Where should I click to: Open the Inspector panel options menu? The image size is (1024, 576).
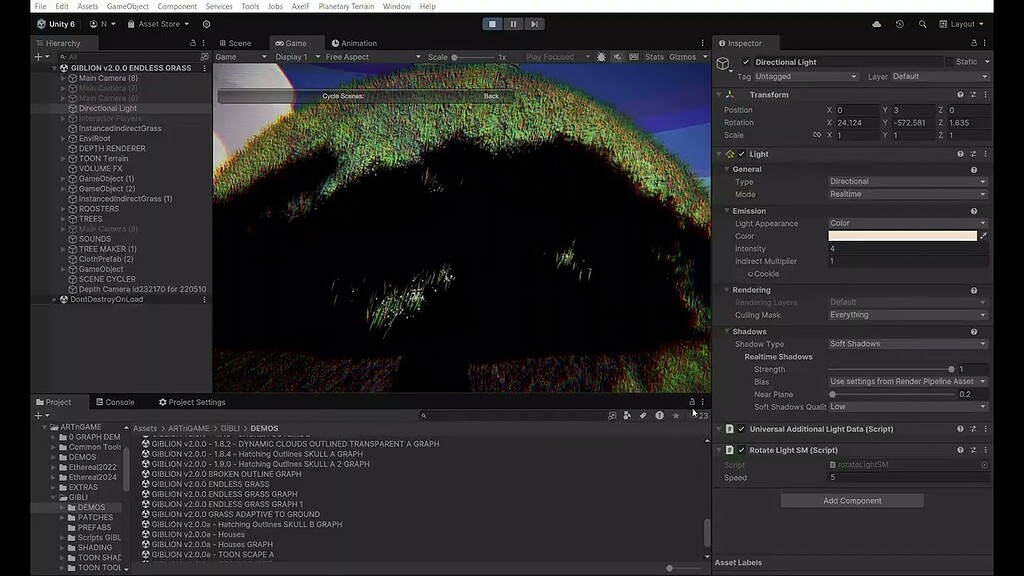986,43
